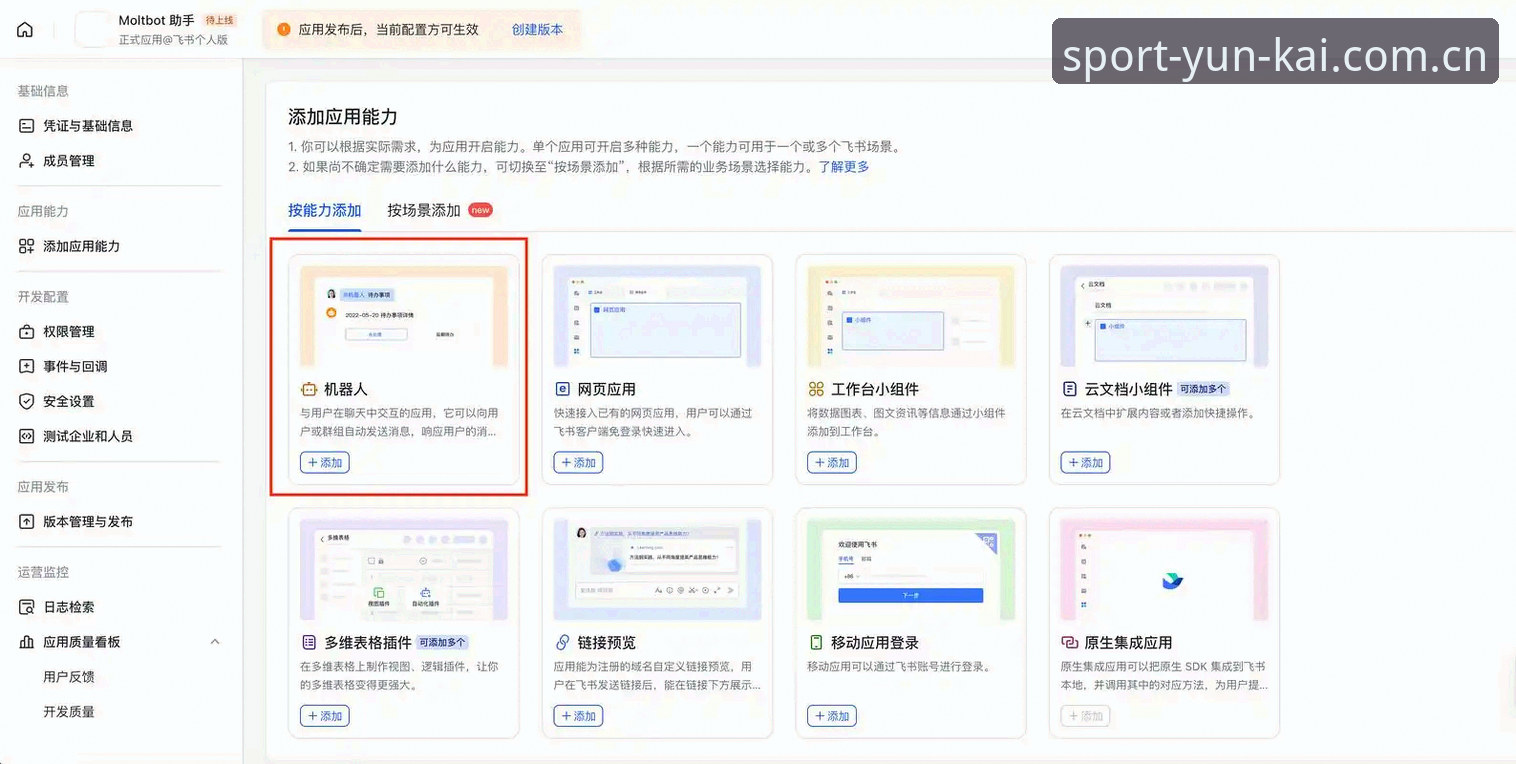Add the 机器人 capability
1516x764 pixels.
point(325,463)
